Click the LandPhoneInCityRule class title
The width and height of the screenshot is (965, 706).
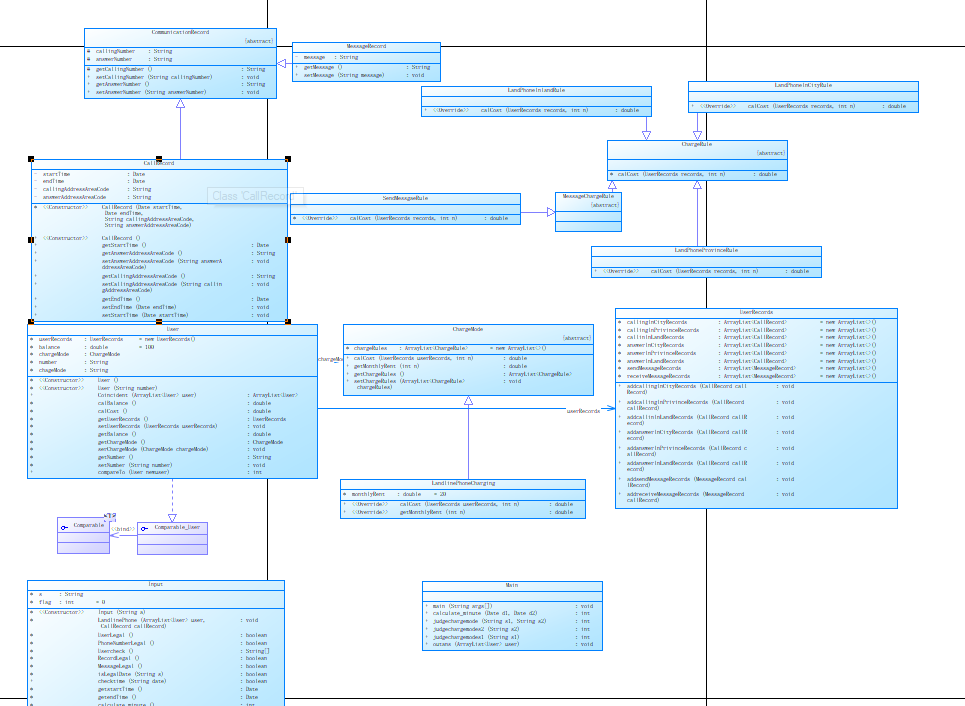(x=803, y=86)
